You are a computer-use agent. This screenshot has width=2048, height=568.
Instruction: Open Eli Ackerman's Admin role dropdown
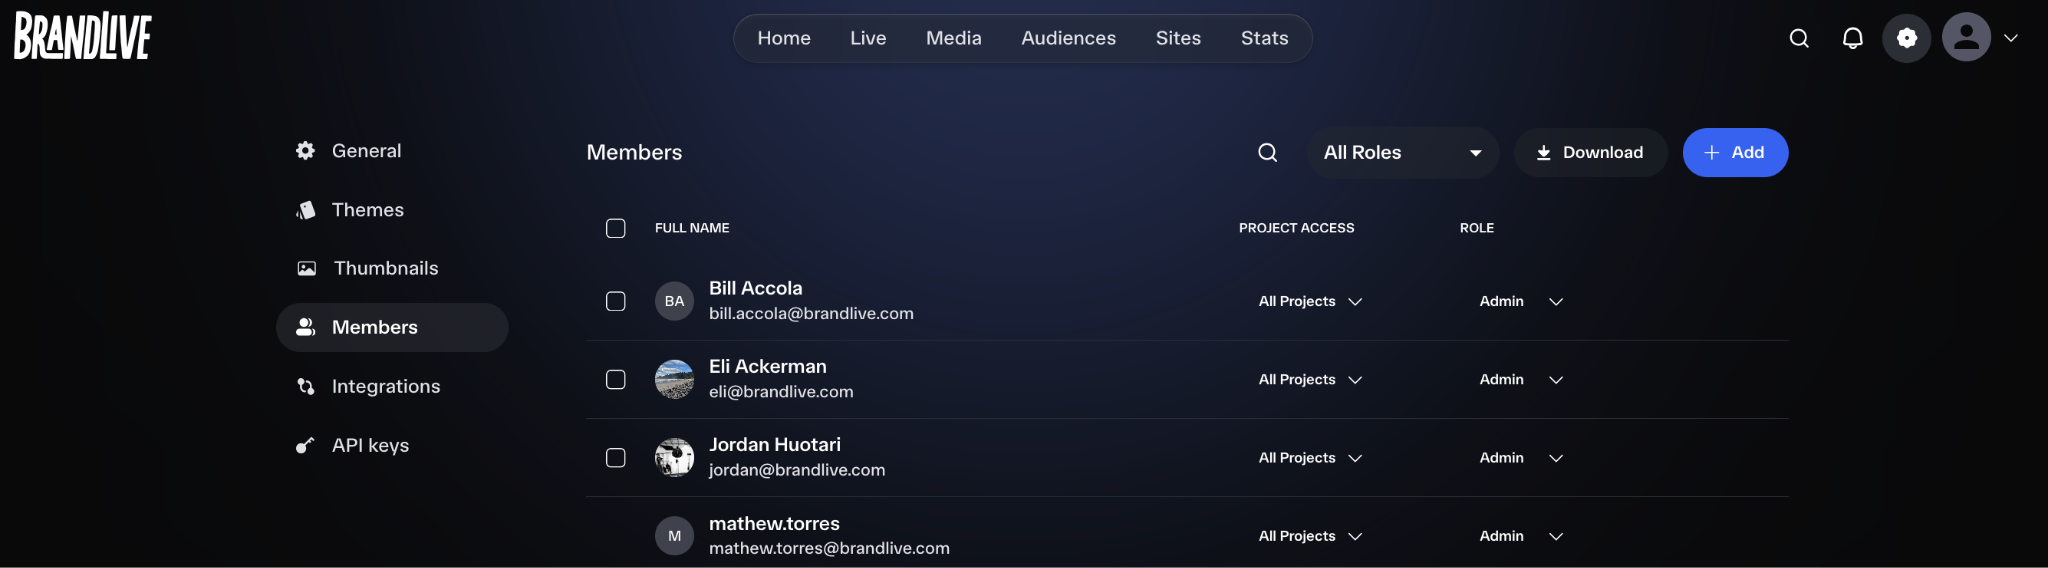[1521, 380]
